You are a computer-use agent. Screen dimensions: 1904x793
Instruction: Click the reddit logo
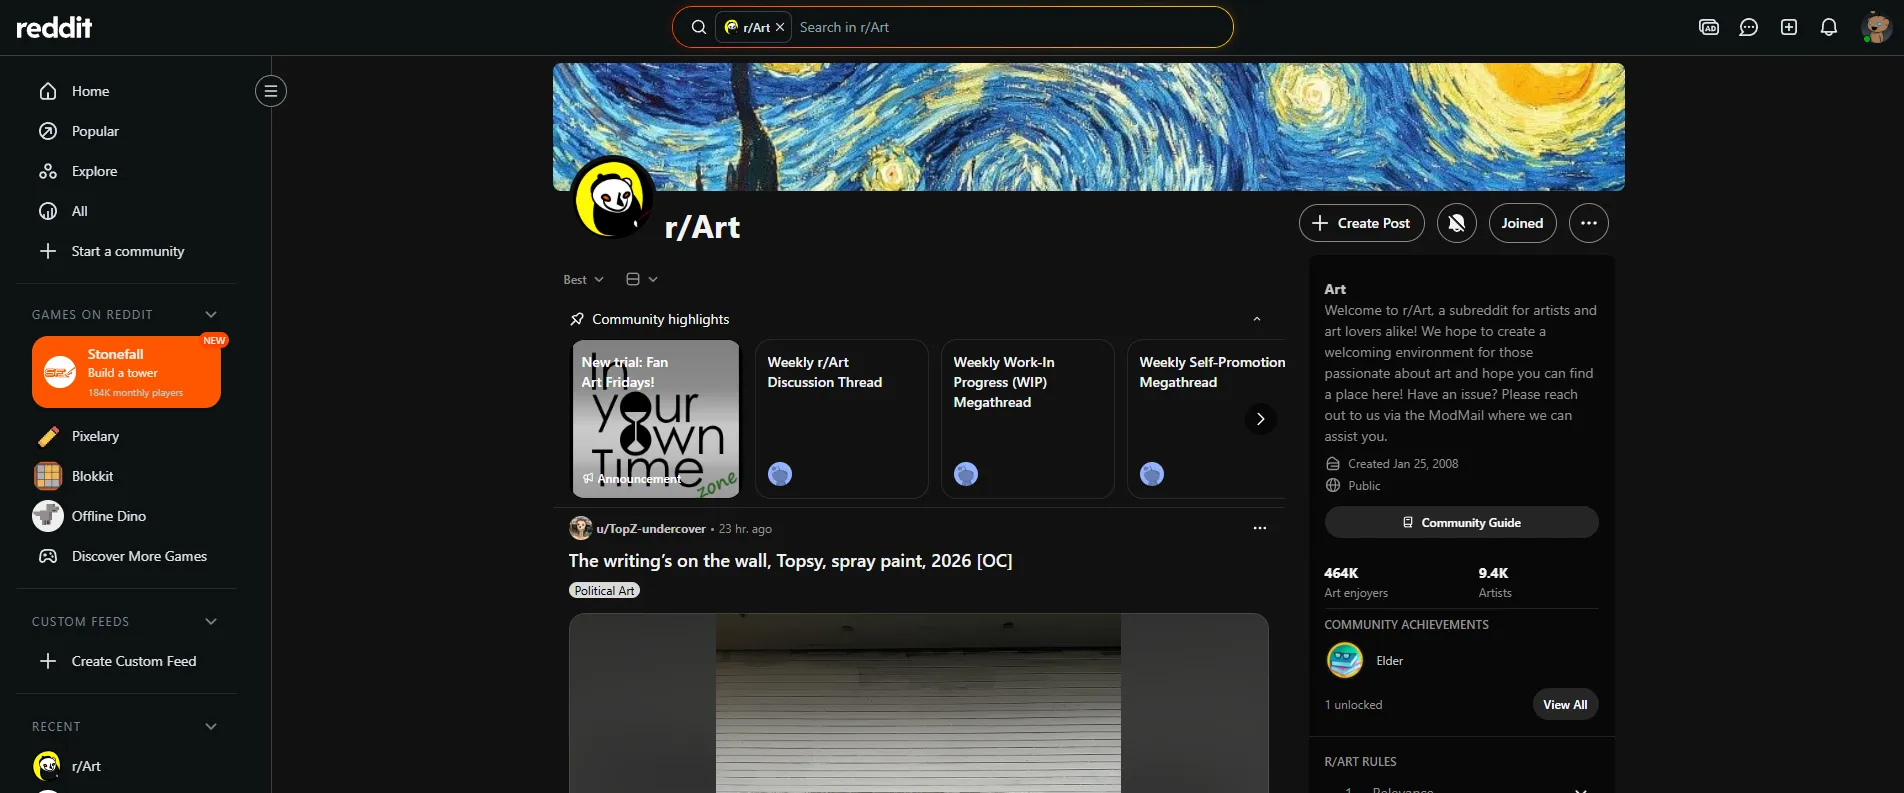click(54, 27)
